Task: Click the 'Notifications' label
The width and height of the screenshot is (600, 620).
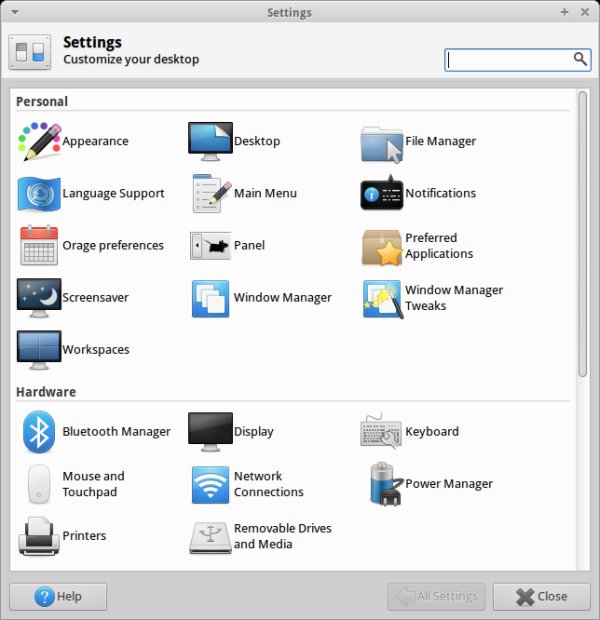Action: click(x=441, y=193)
